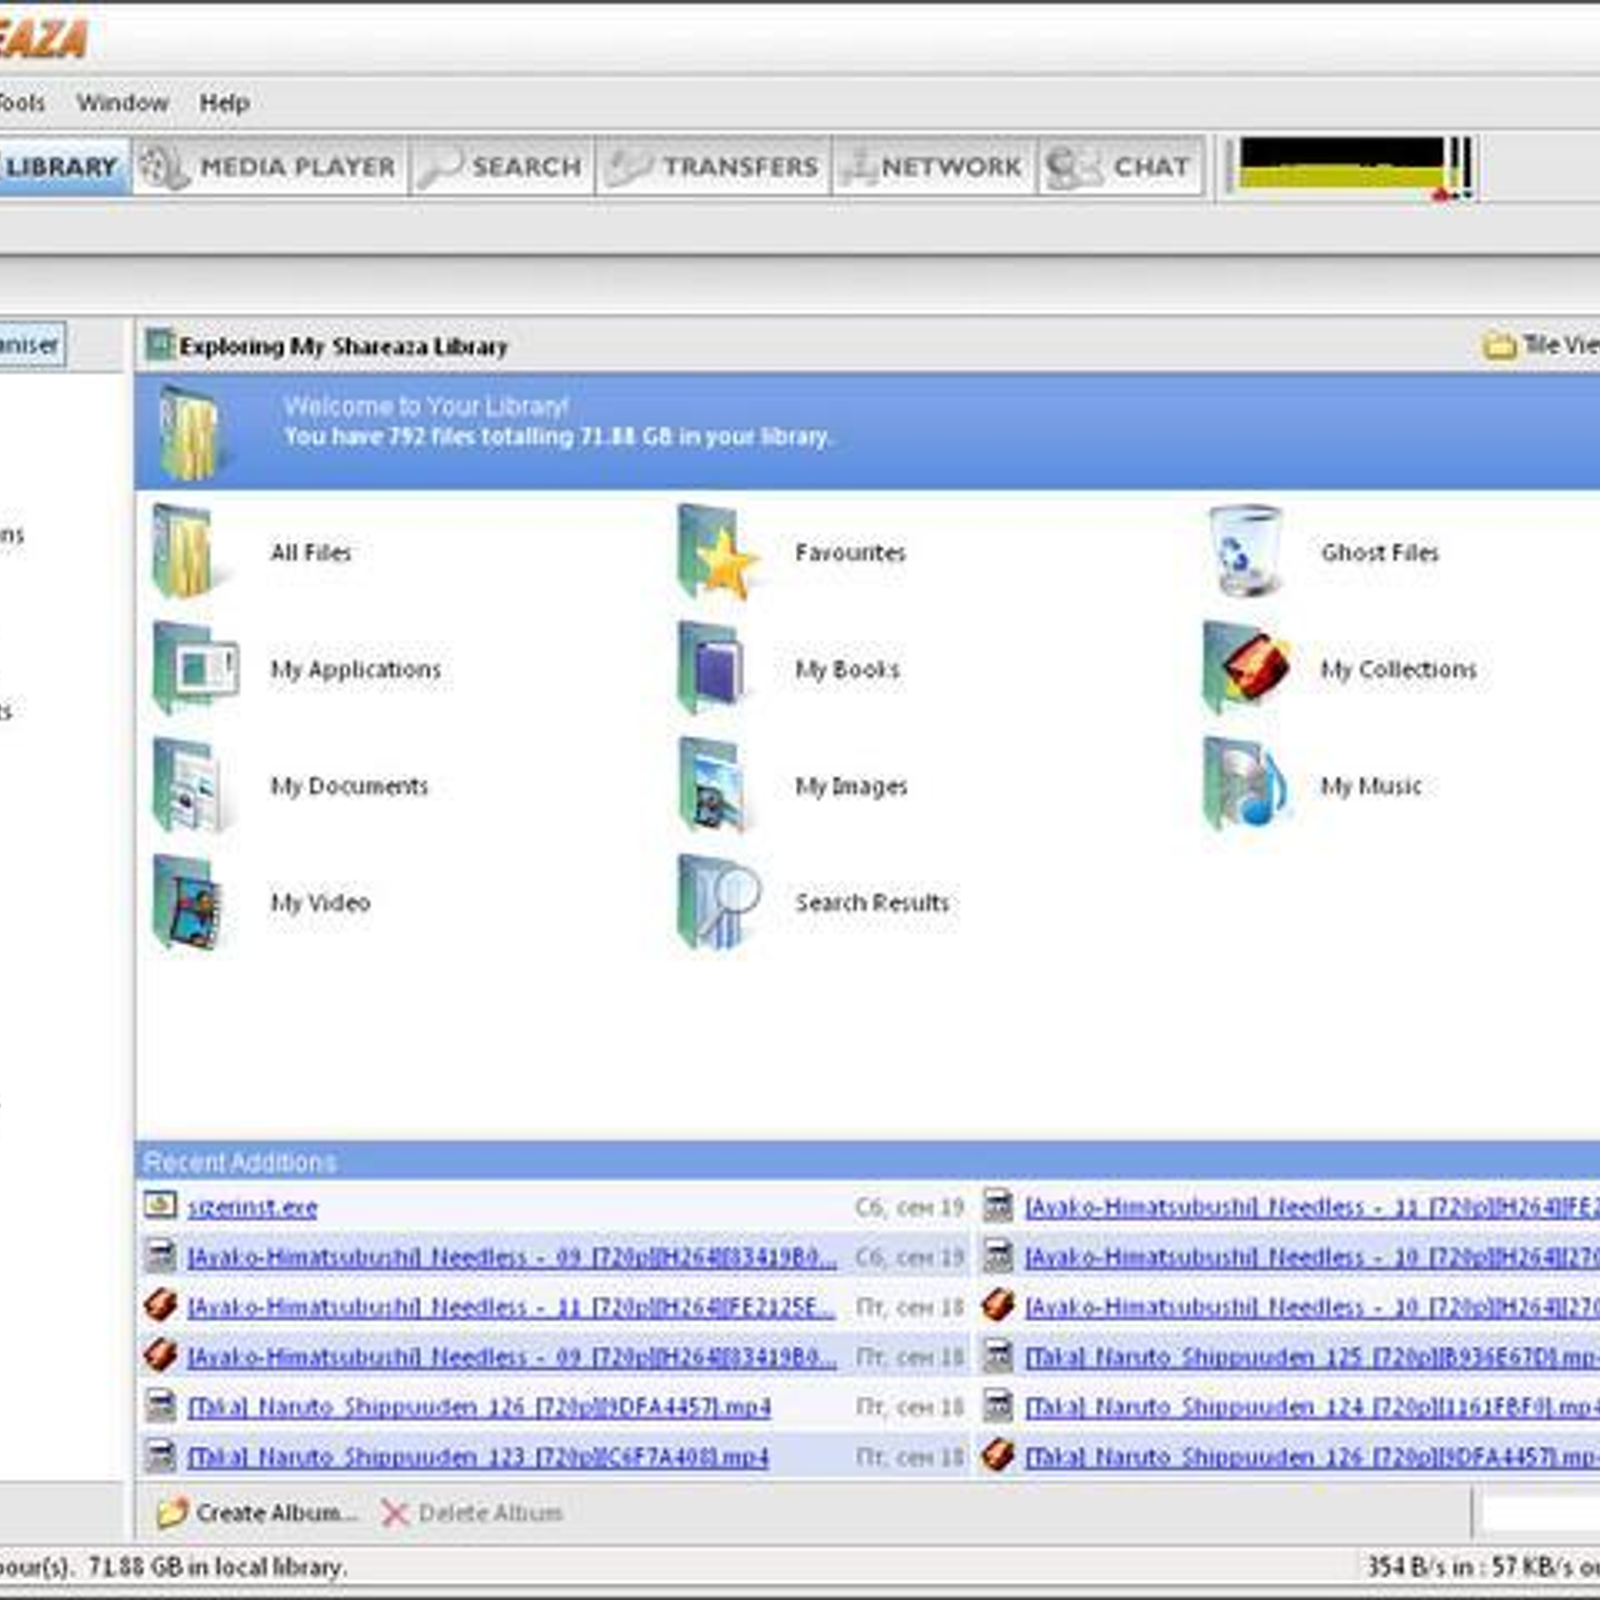Click the sizerinst.exe file icon
The image size is (1600, 1600).
tap(160, 1205)
